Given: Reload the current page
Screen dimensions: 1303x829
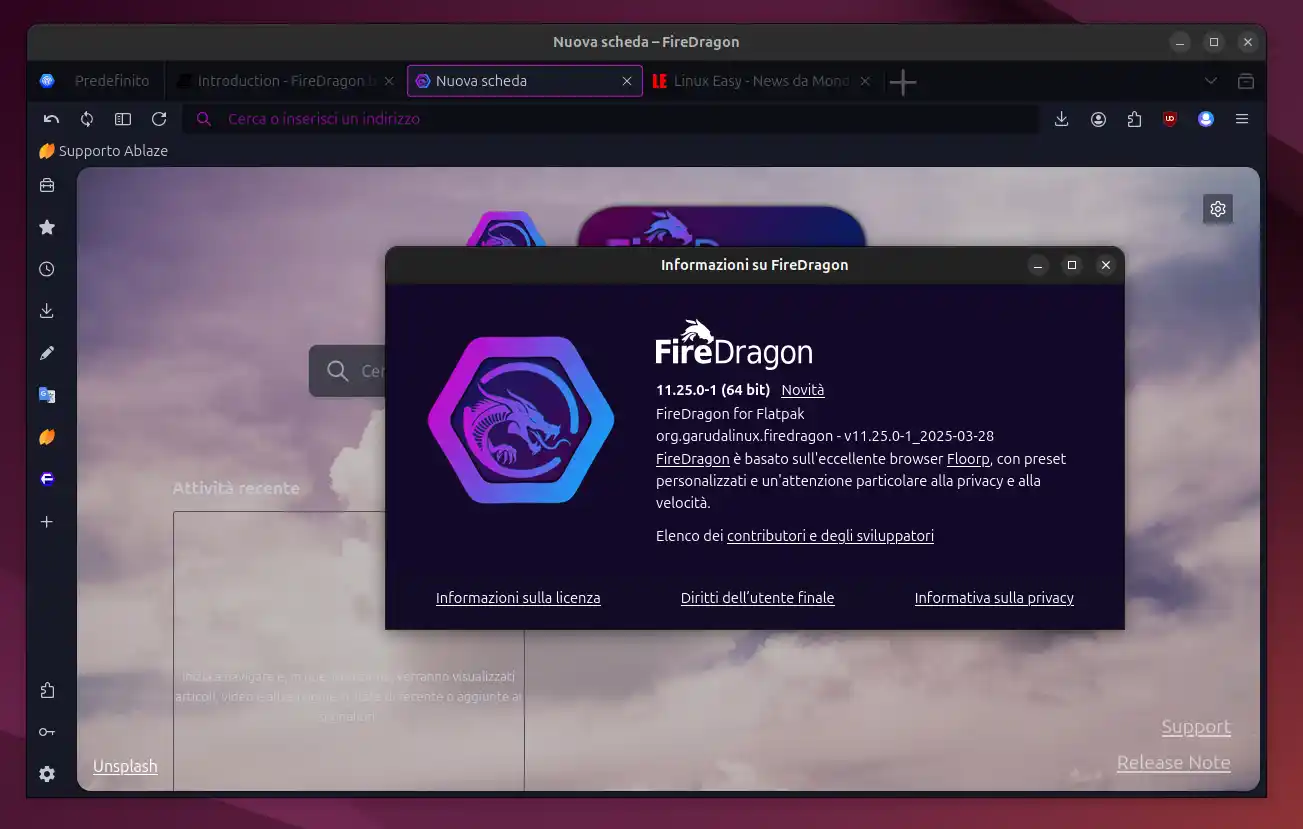Looking at the screenshot, I should pyautogui.click(x=159, y=119).
